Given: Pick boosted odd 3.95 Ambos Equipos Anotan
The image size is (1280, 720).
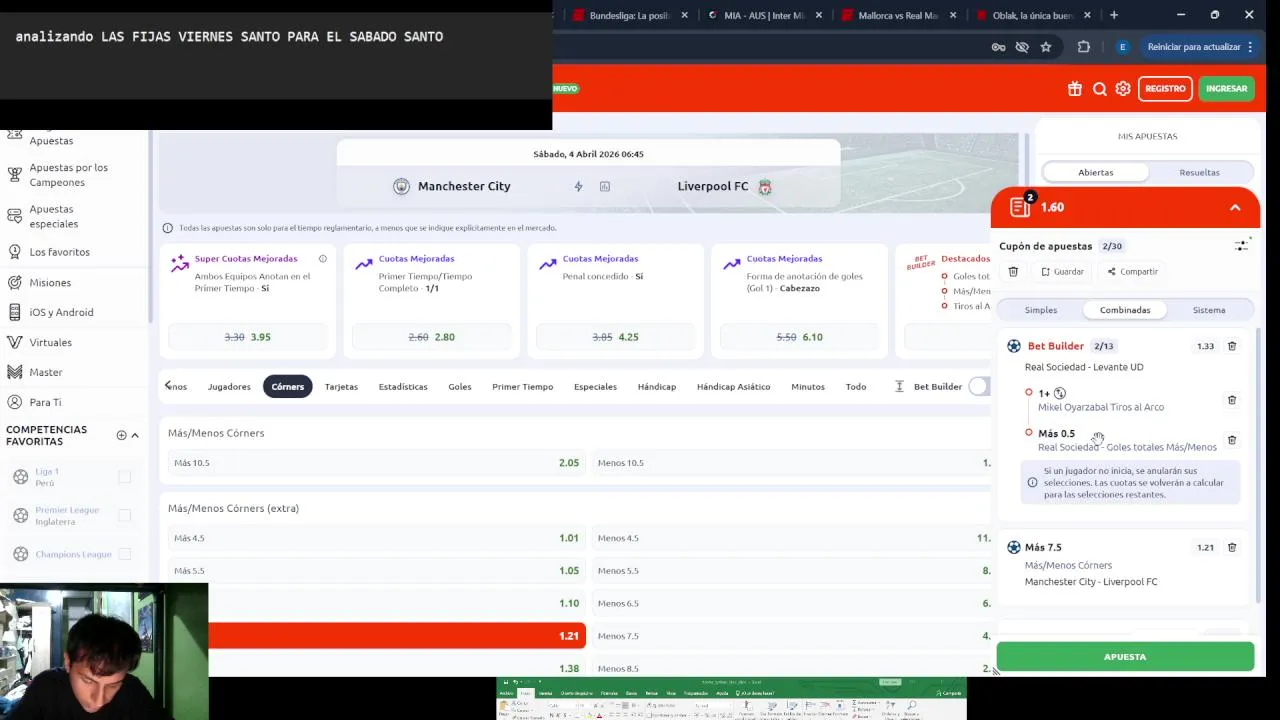Looking at the screenshot, I should [248, 337].
